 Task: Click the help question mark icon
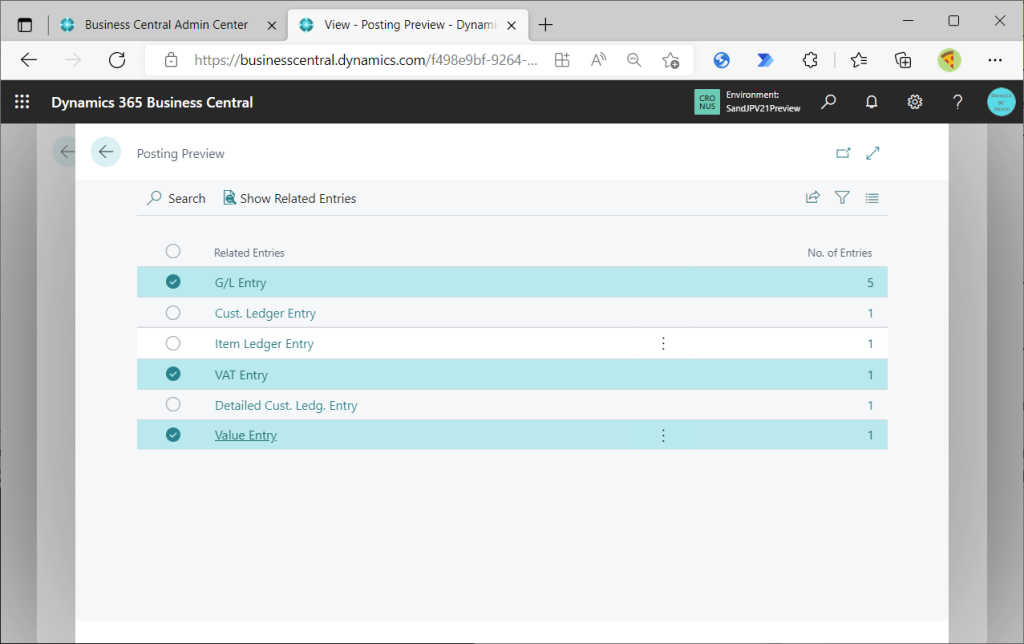click(x=957, y=102)
